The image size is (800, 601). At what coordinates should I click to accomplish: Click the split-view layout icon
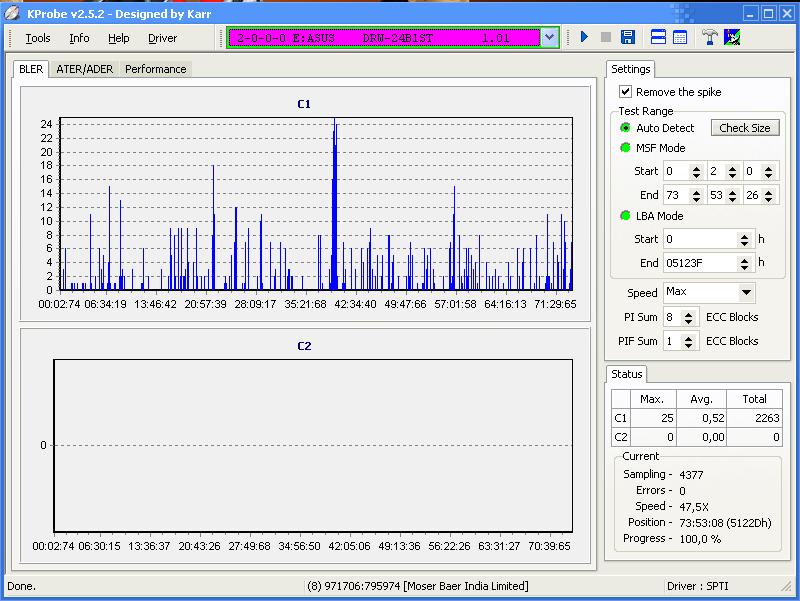click(658, 37)
